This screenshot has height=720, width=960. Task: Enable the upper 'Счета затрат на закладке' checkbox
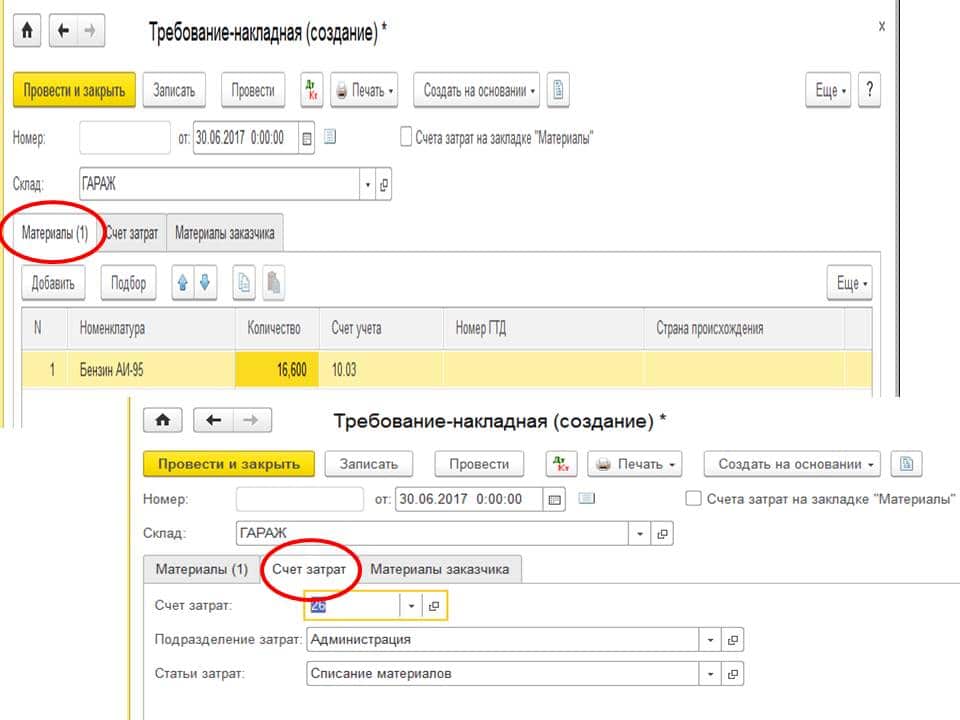pos(406,138)
